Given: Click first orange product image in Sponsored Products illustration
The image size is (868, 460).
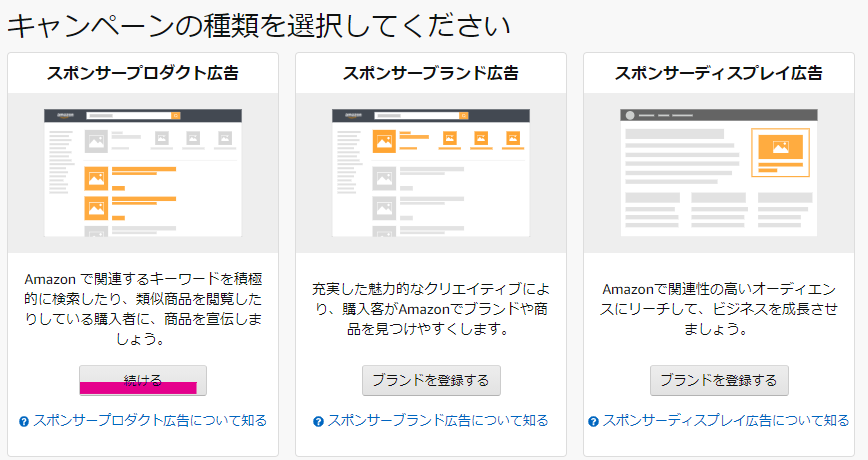Looking at the screenshot, I should (x=97, y=178).
